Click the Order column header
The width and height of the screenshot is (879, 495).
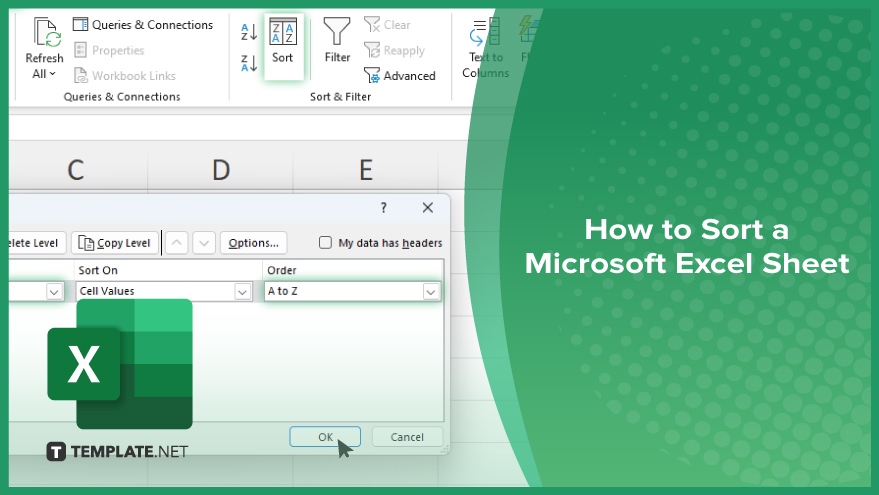353,270
